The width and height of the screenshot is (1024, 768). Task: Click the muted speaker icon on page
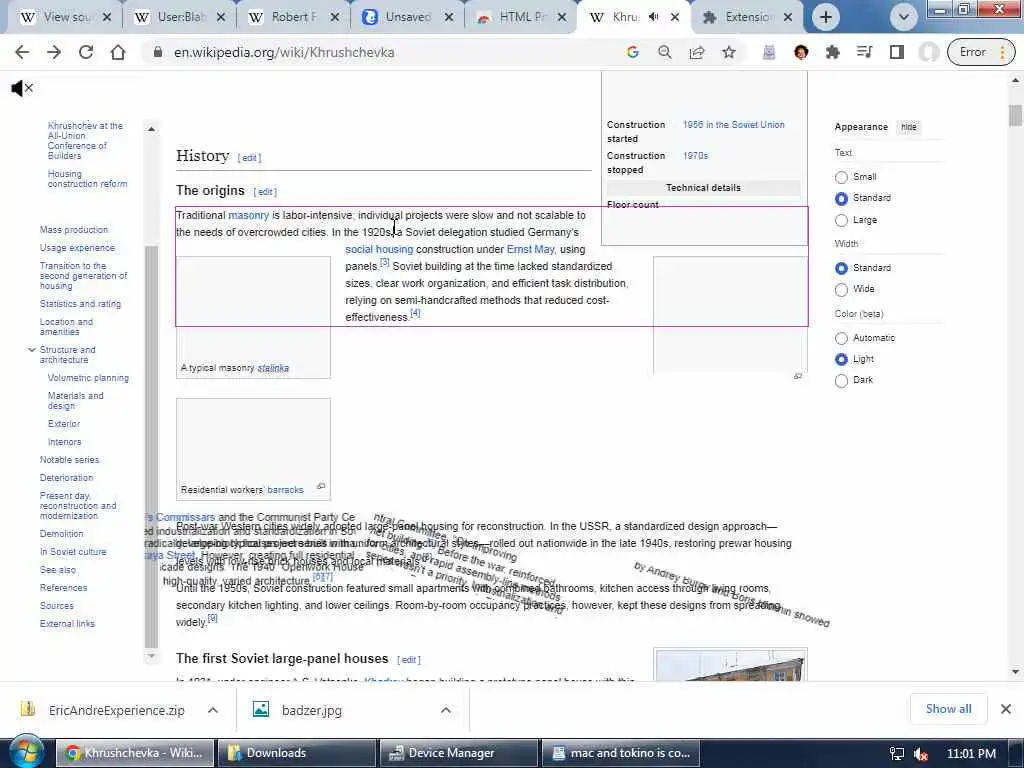pos(22,88)
